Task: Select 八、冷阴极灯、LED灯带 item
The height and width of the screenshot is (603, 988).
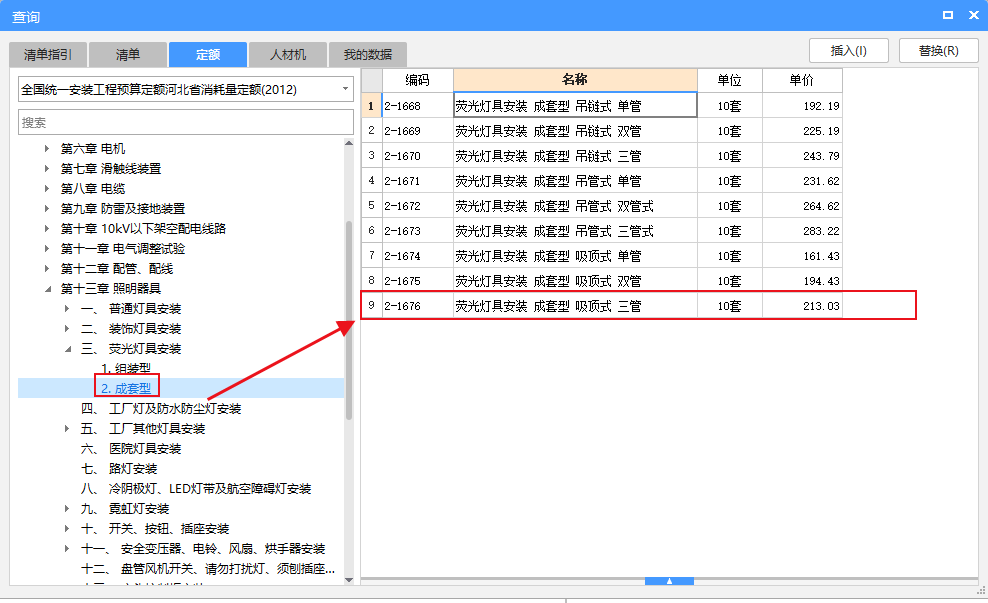Action: click(196, 488)
